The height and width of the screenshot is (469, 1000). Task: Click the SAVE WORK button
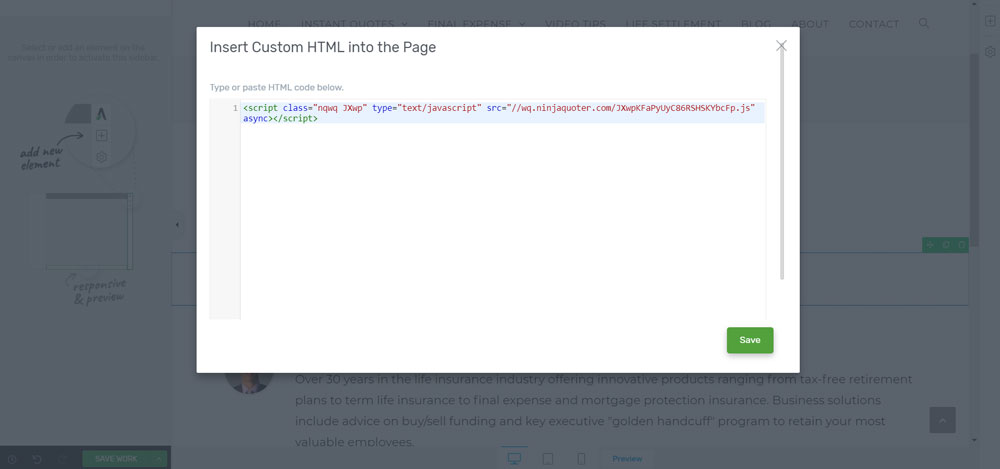click(116, 459)
